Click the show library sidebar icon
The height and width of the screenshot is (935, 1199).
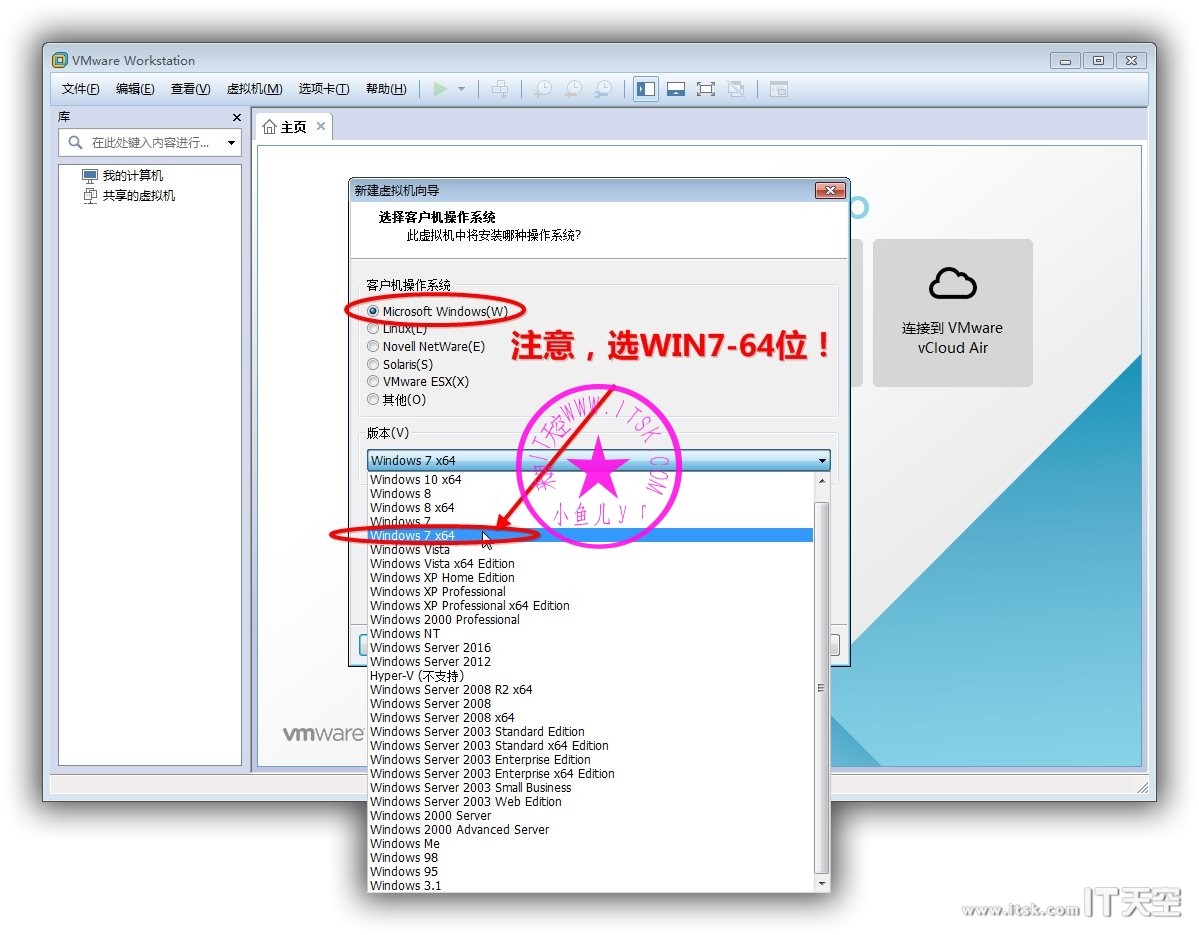646,89
